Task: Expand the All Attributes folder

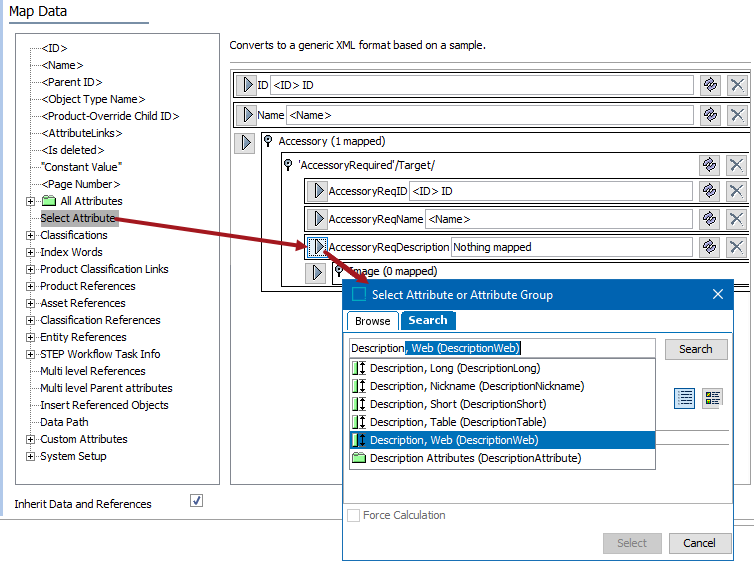Action: tap(31, 201)
